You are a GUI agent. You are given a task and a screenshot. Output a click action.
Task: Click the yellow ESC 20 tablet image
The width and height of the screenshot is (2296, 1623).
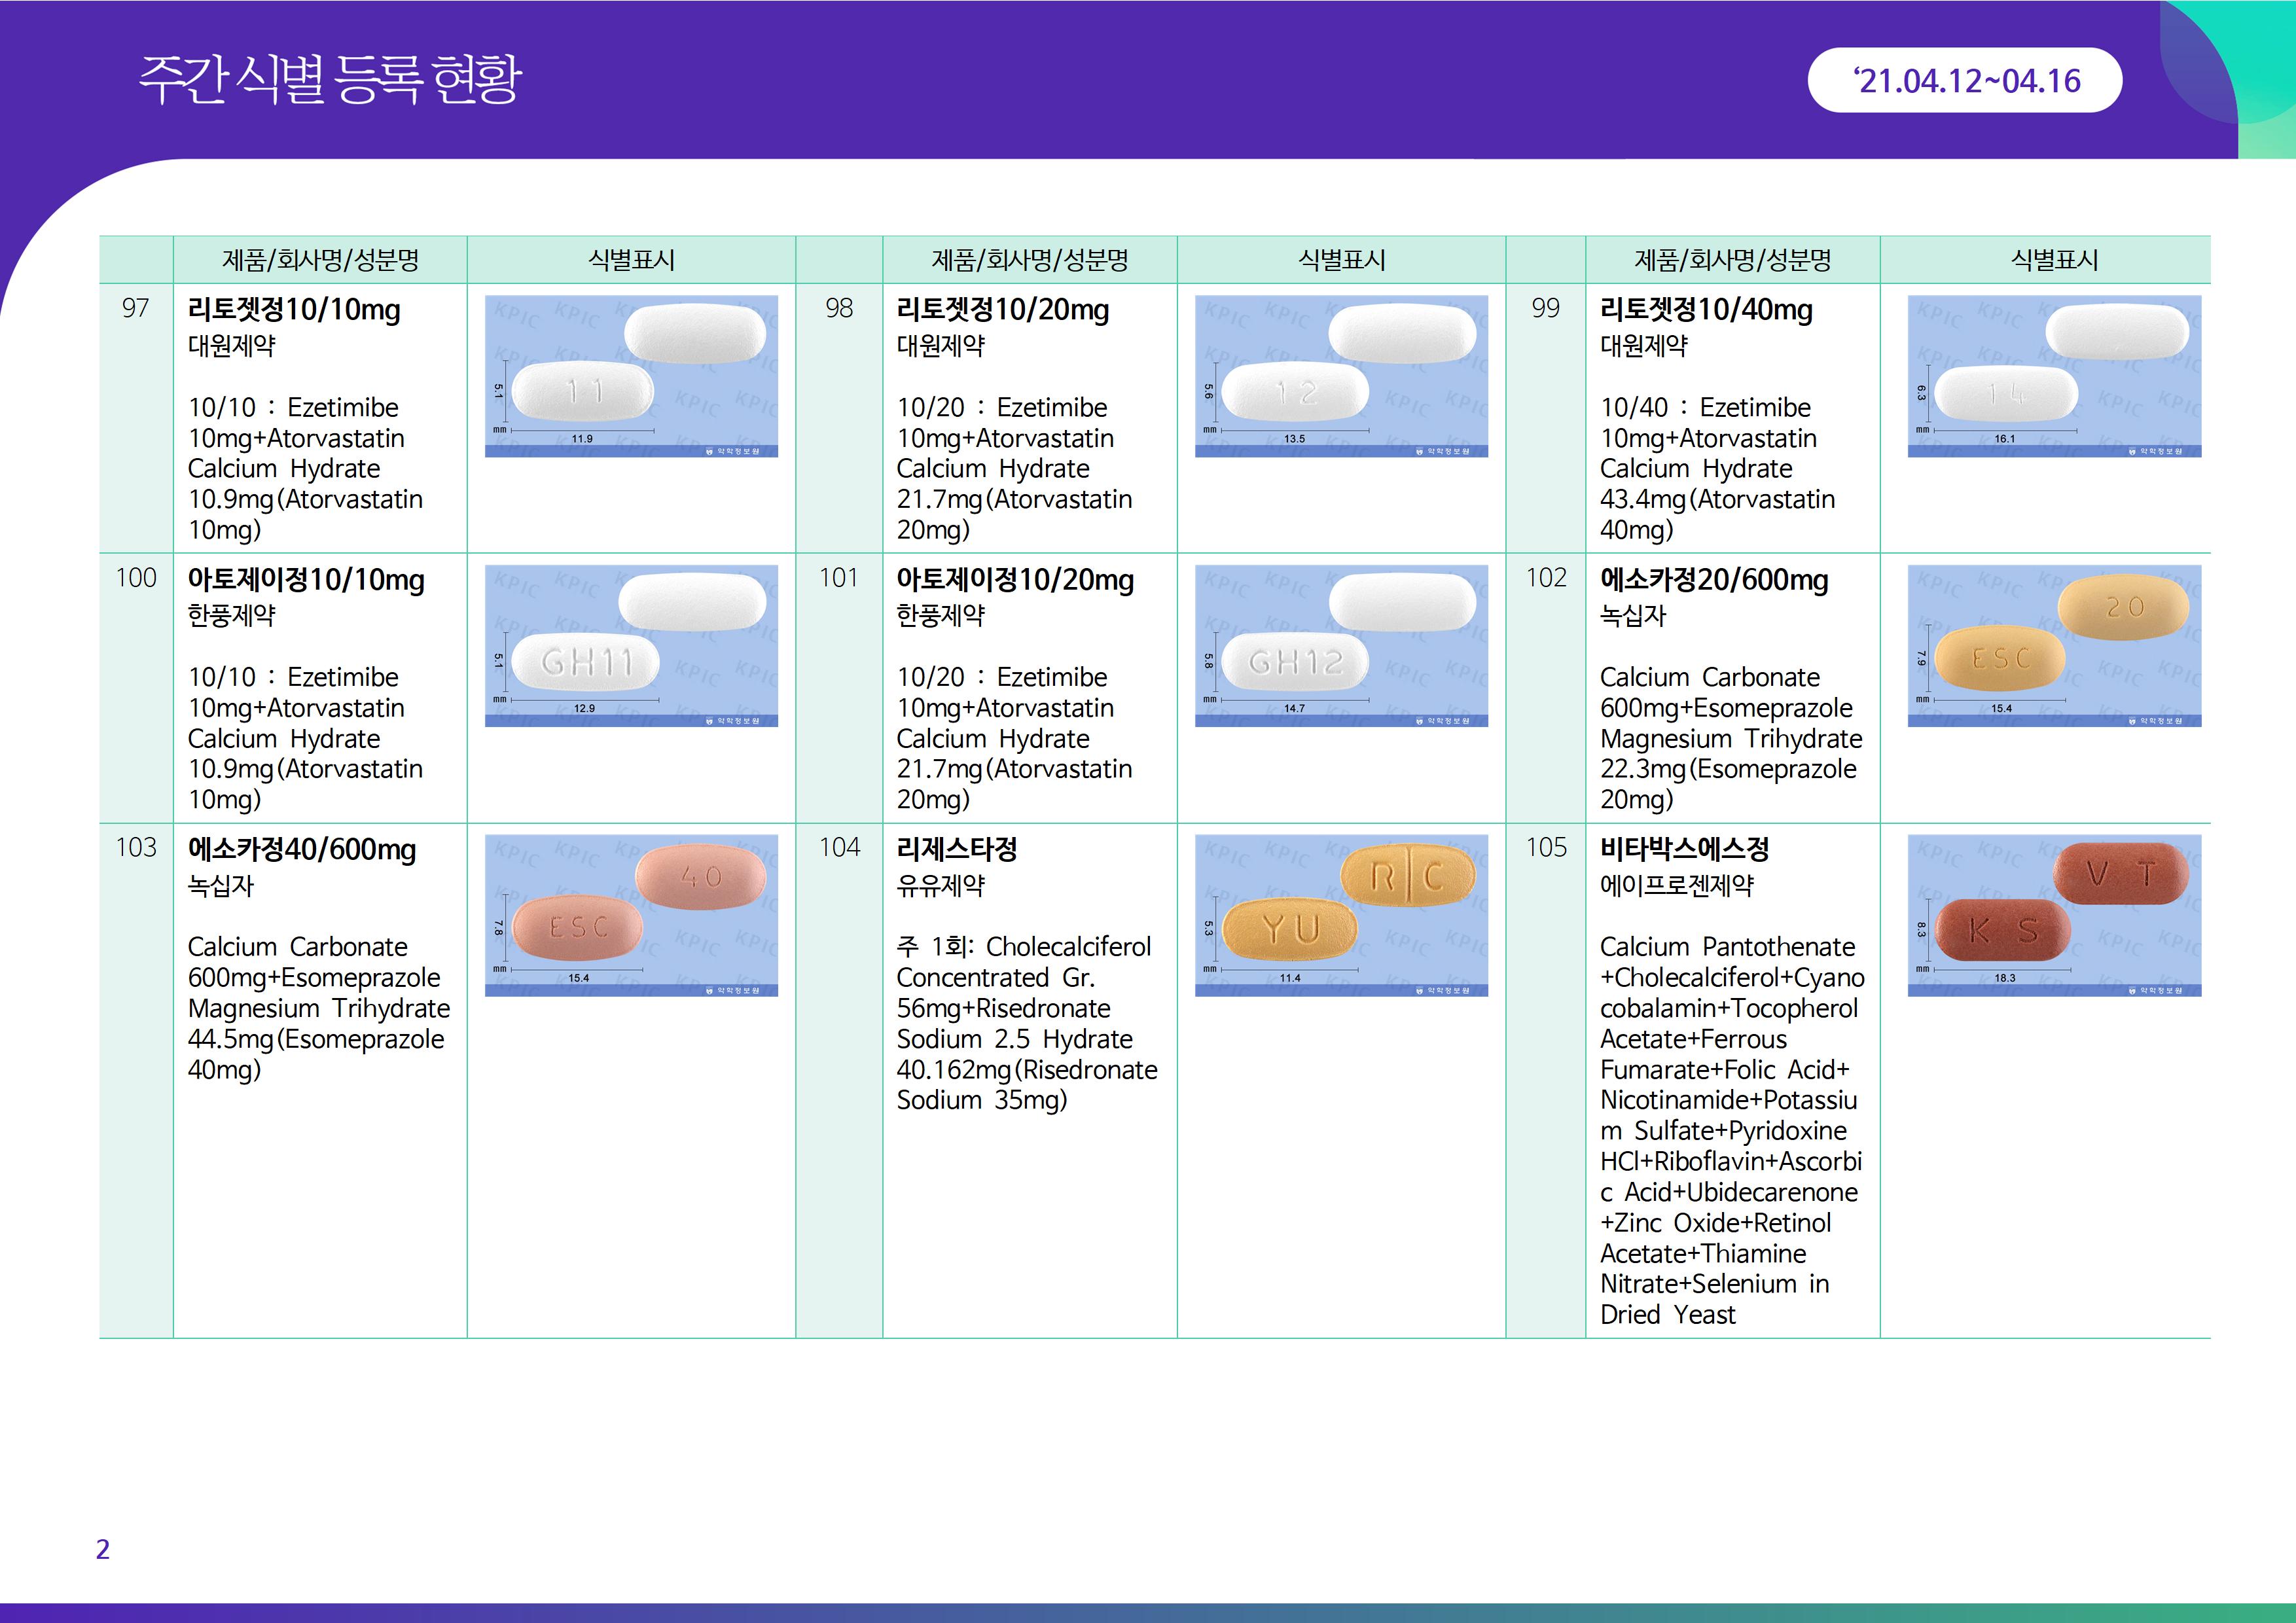[x=2054, y=646]
